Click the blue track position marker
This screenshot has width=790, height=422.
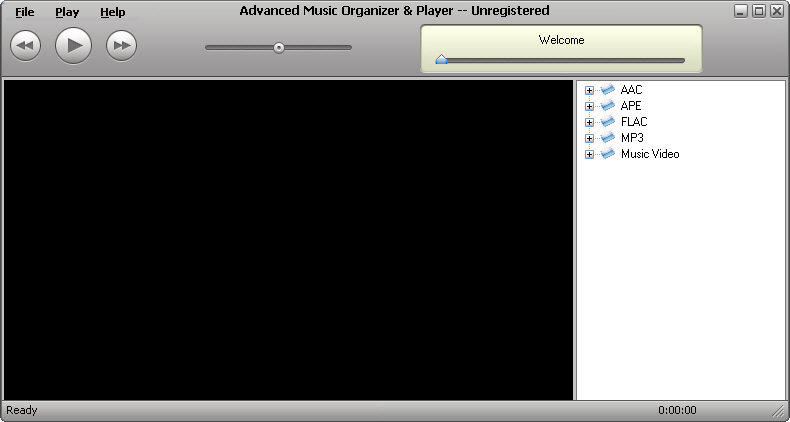441,59
